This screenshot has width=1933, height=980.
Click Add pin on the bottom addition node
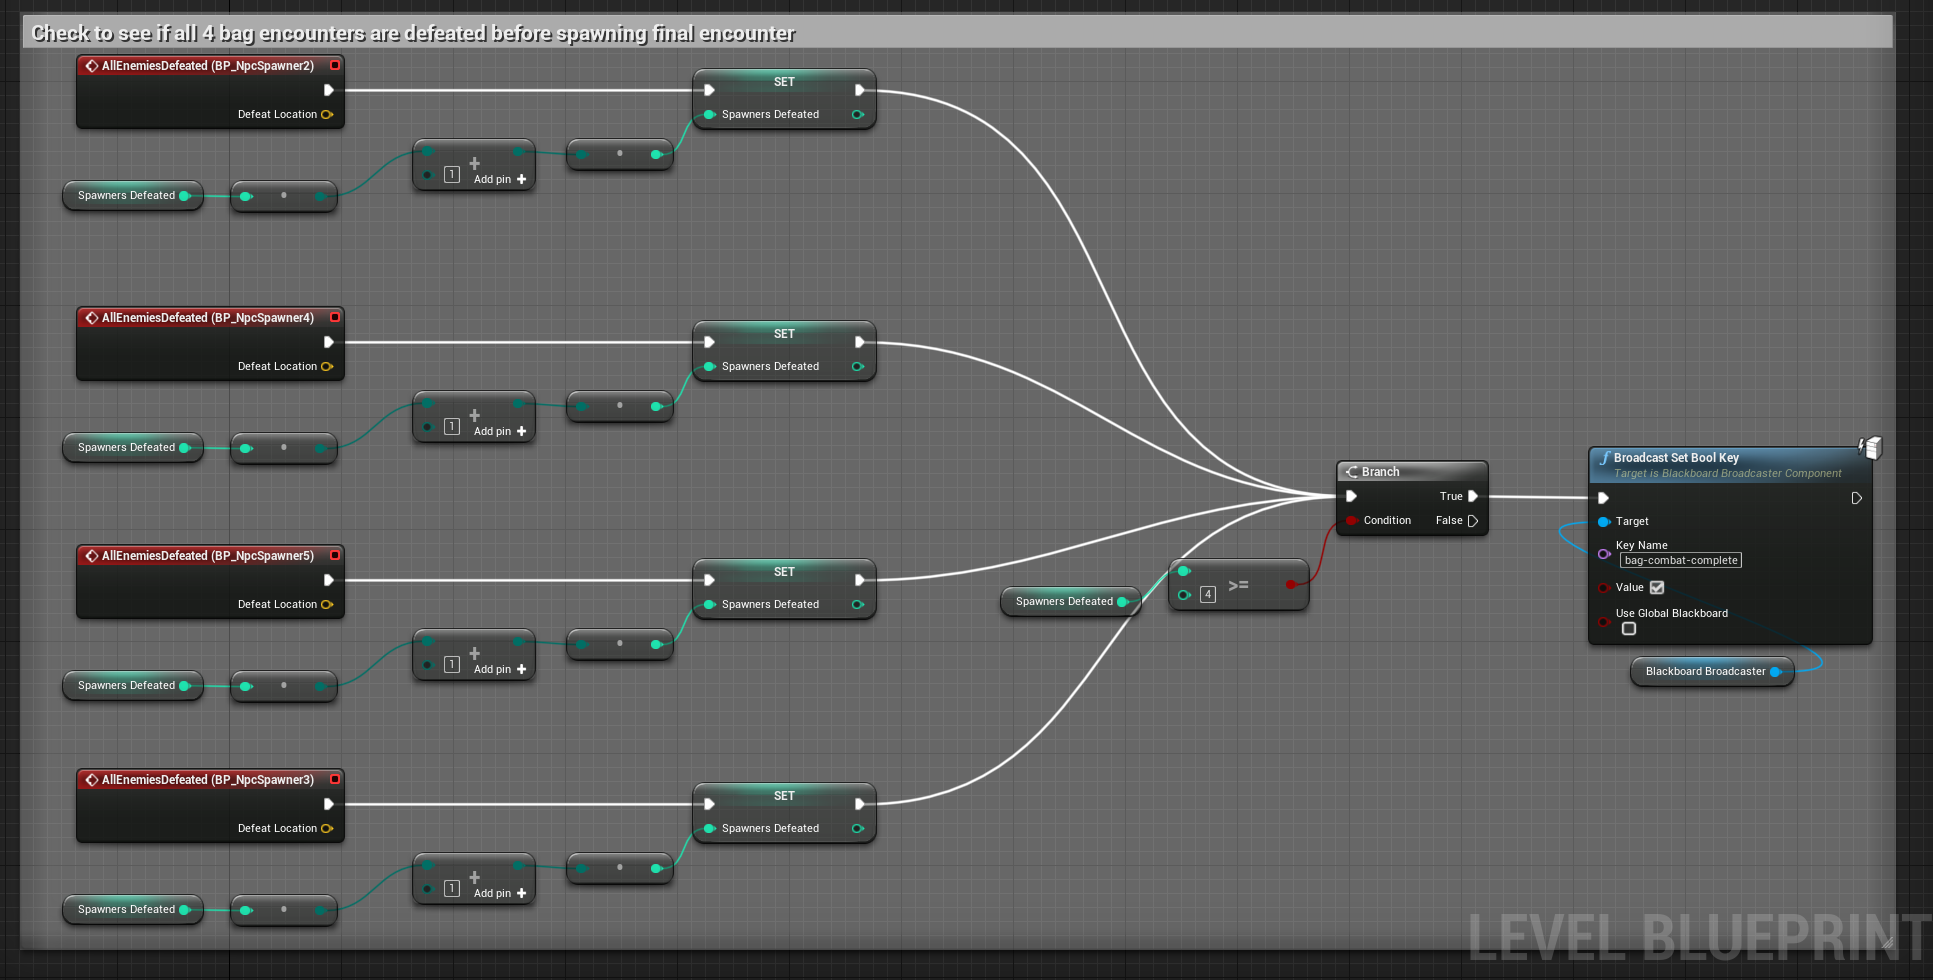click(493, 893)
